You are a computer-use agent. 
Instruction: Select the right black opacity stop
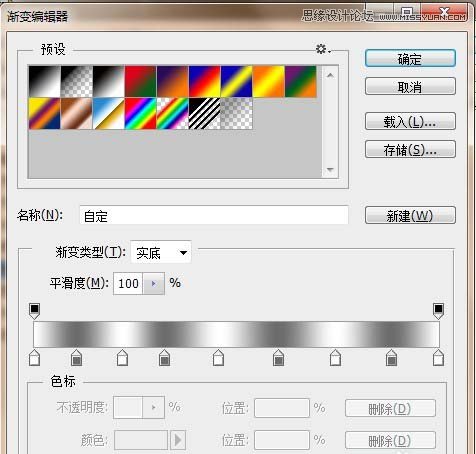tap(438, 311)
